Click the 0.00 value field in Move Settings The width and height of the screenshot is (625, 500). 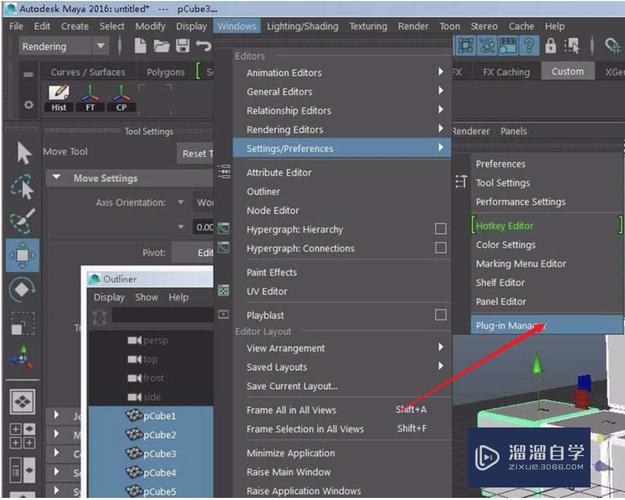tap(203, 227)
